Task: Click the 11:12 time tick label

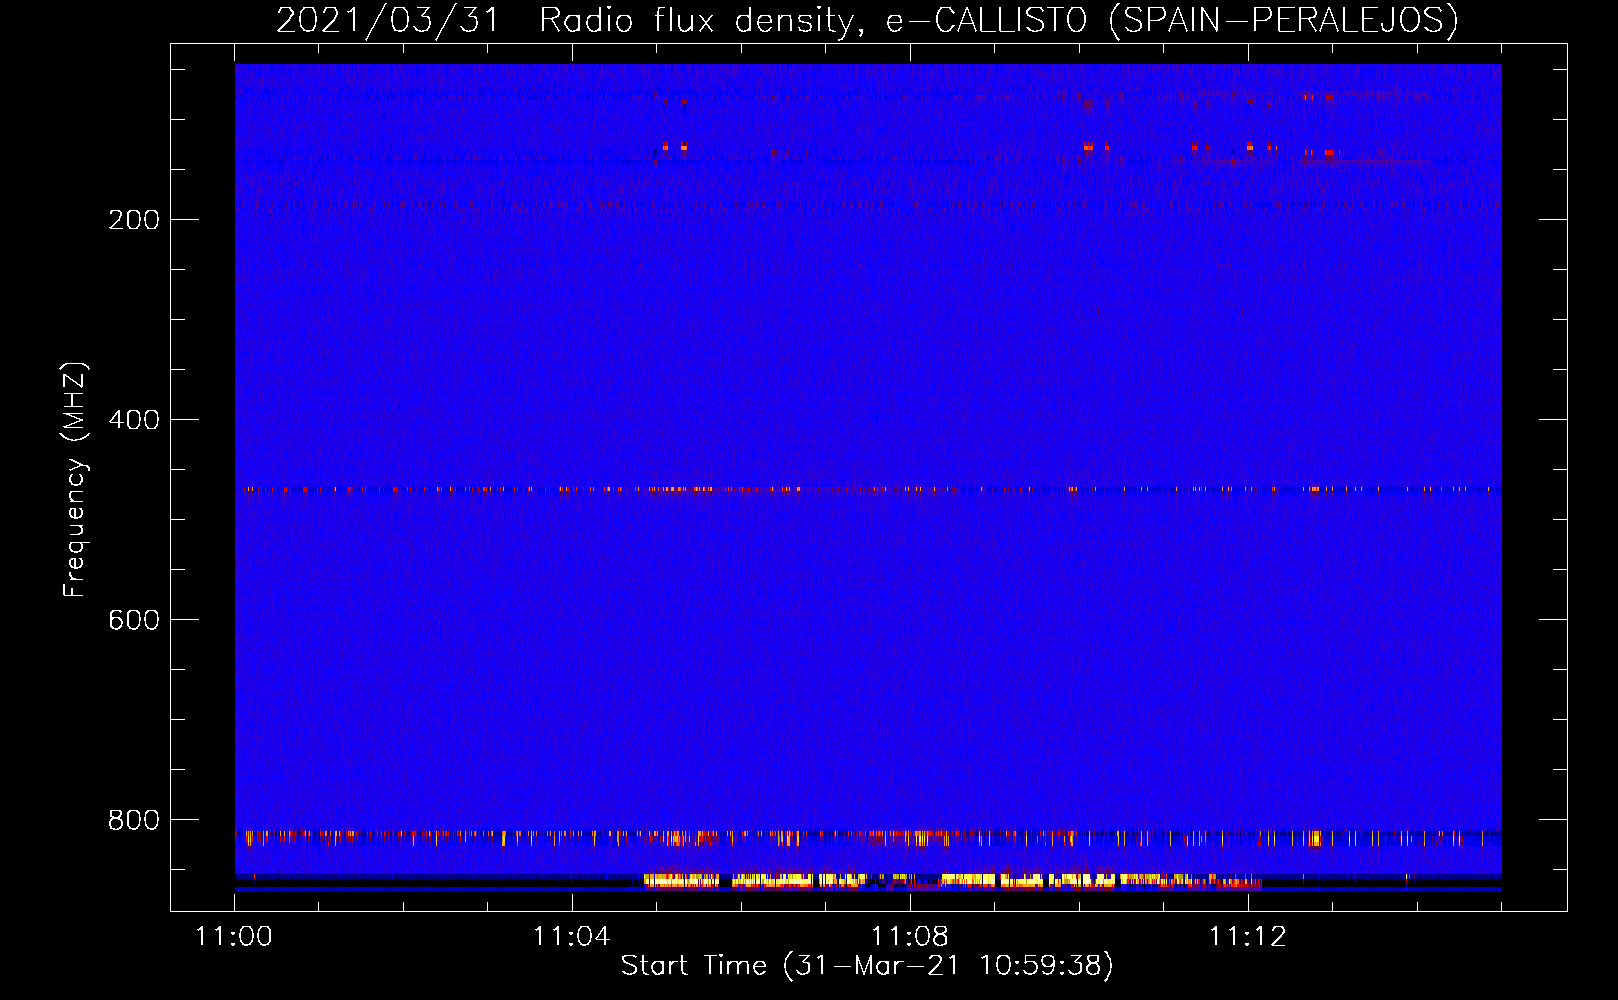Action: (x=1248, y=937)
